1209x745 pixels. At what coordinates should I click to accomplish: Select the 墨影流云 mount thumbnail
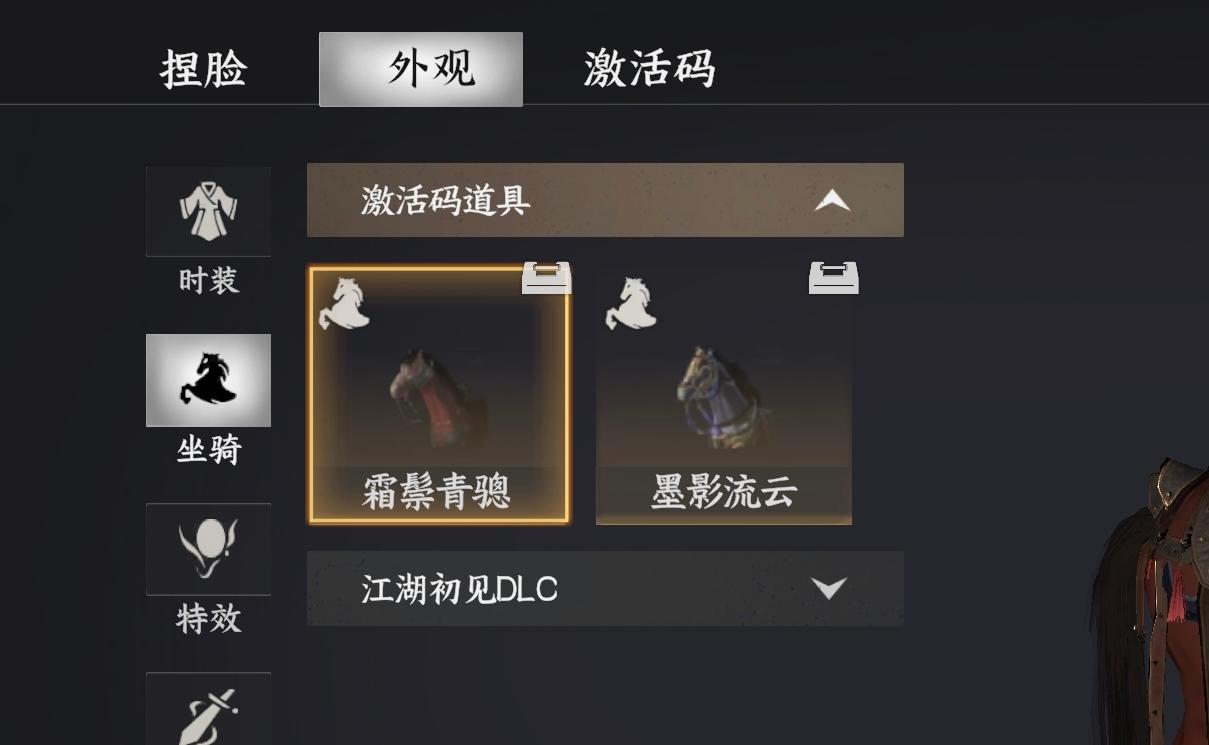pyautogui.click(x=724, y=395)
